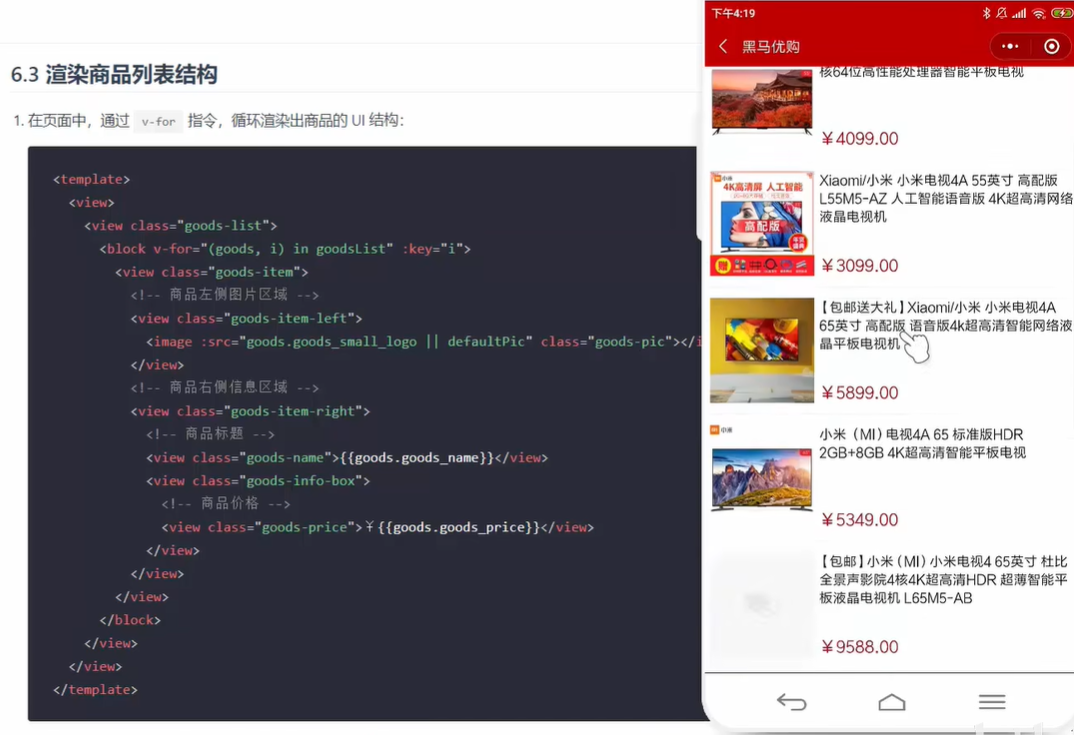Tap the phone's menu navigation button

click(x=992, y=701)
